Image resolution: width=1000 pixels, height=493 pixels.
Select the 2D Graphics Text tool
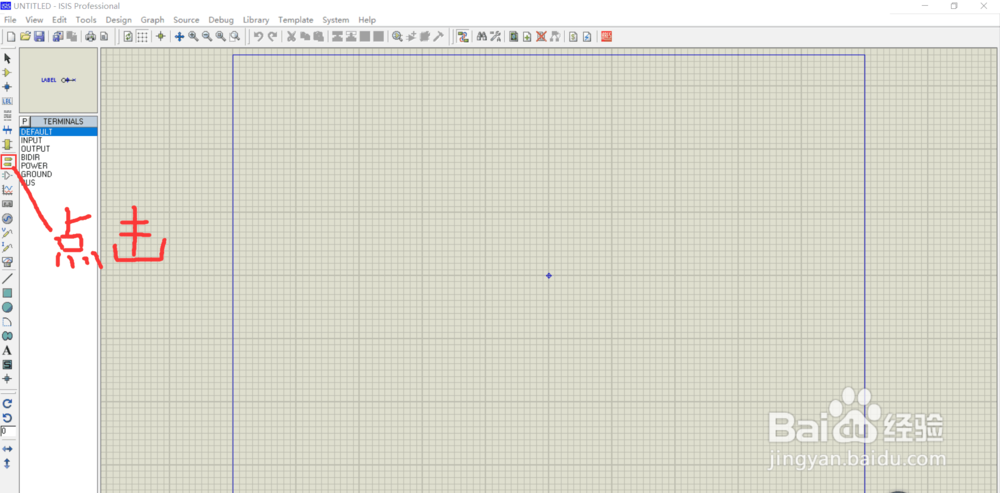click(8, 351)
